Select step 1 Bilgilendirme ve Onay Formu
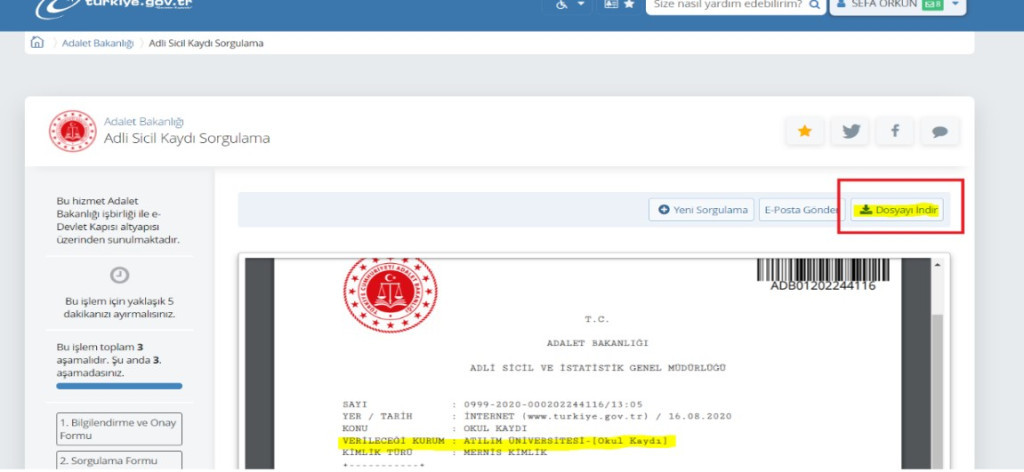Screen dimensions: 1024x472 pyautogui.click(x=119, y=429)
